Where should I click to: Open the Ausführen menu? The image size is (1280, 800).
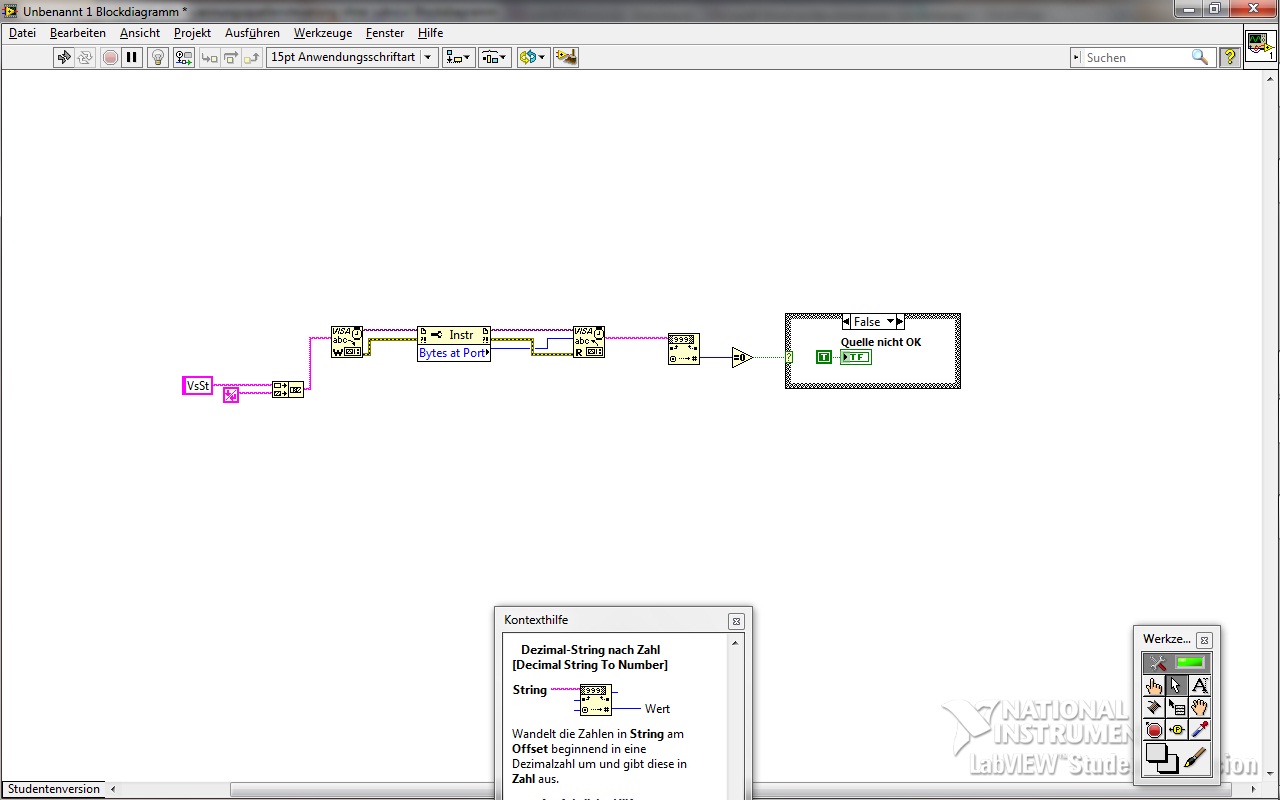point(252,33)
